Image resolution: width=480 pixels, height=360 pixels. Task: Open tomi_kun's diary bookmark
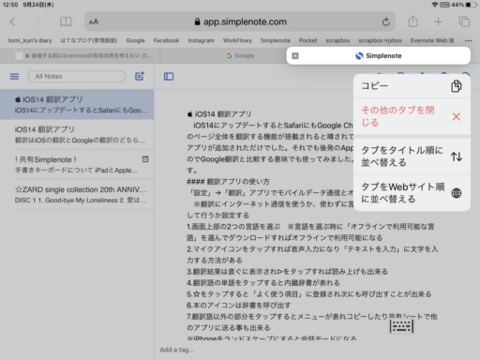point(30,40)
